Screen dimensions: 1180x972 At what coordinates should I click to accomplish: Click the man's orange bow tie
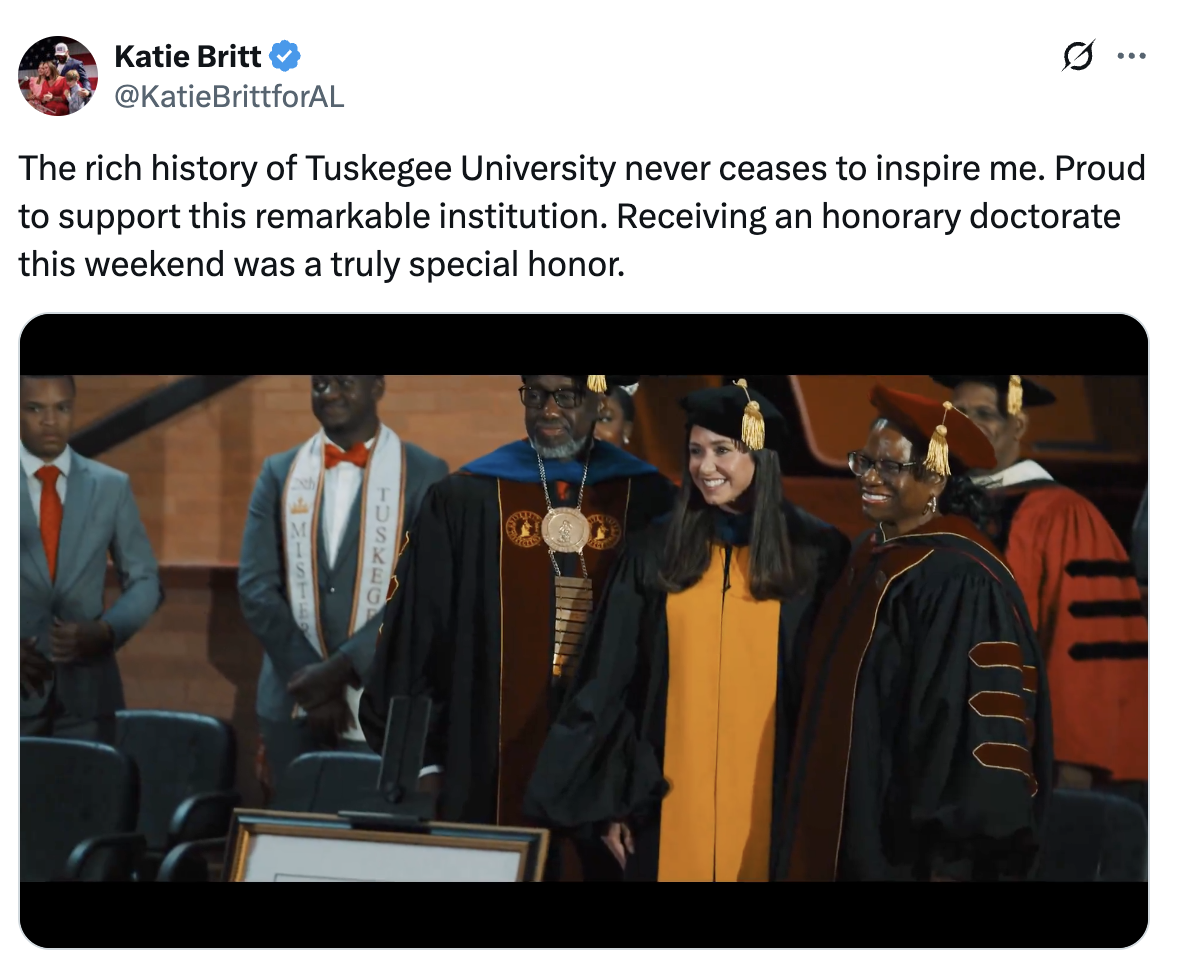346,455
